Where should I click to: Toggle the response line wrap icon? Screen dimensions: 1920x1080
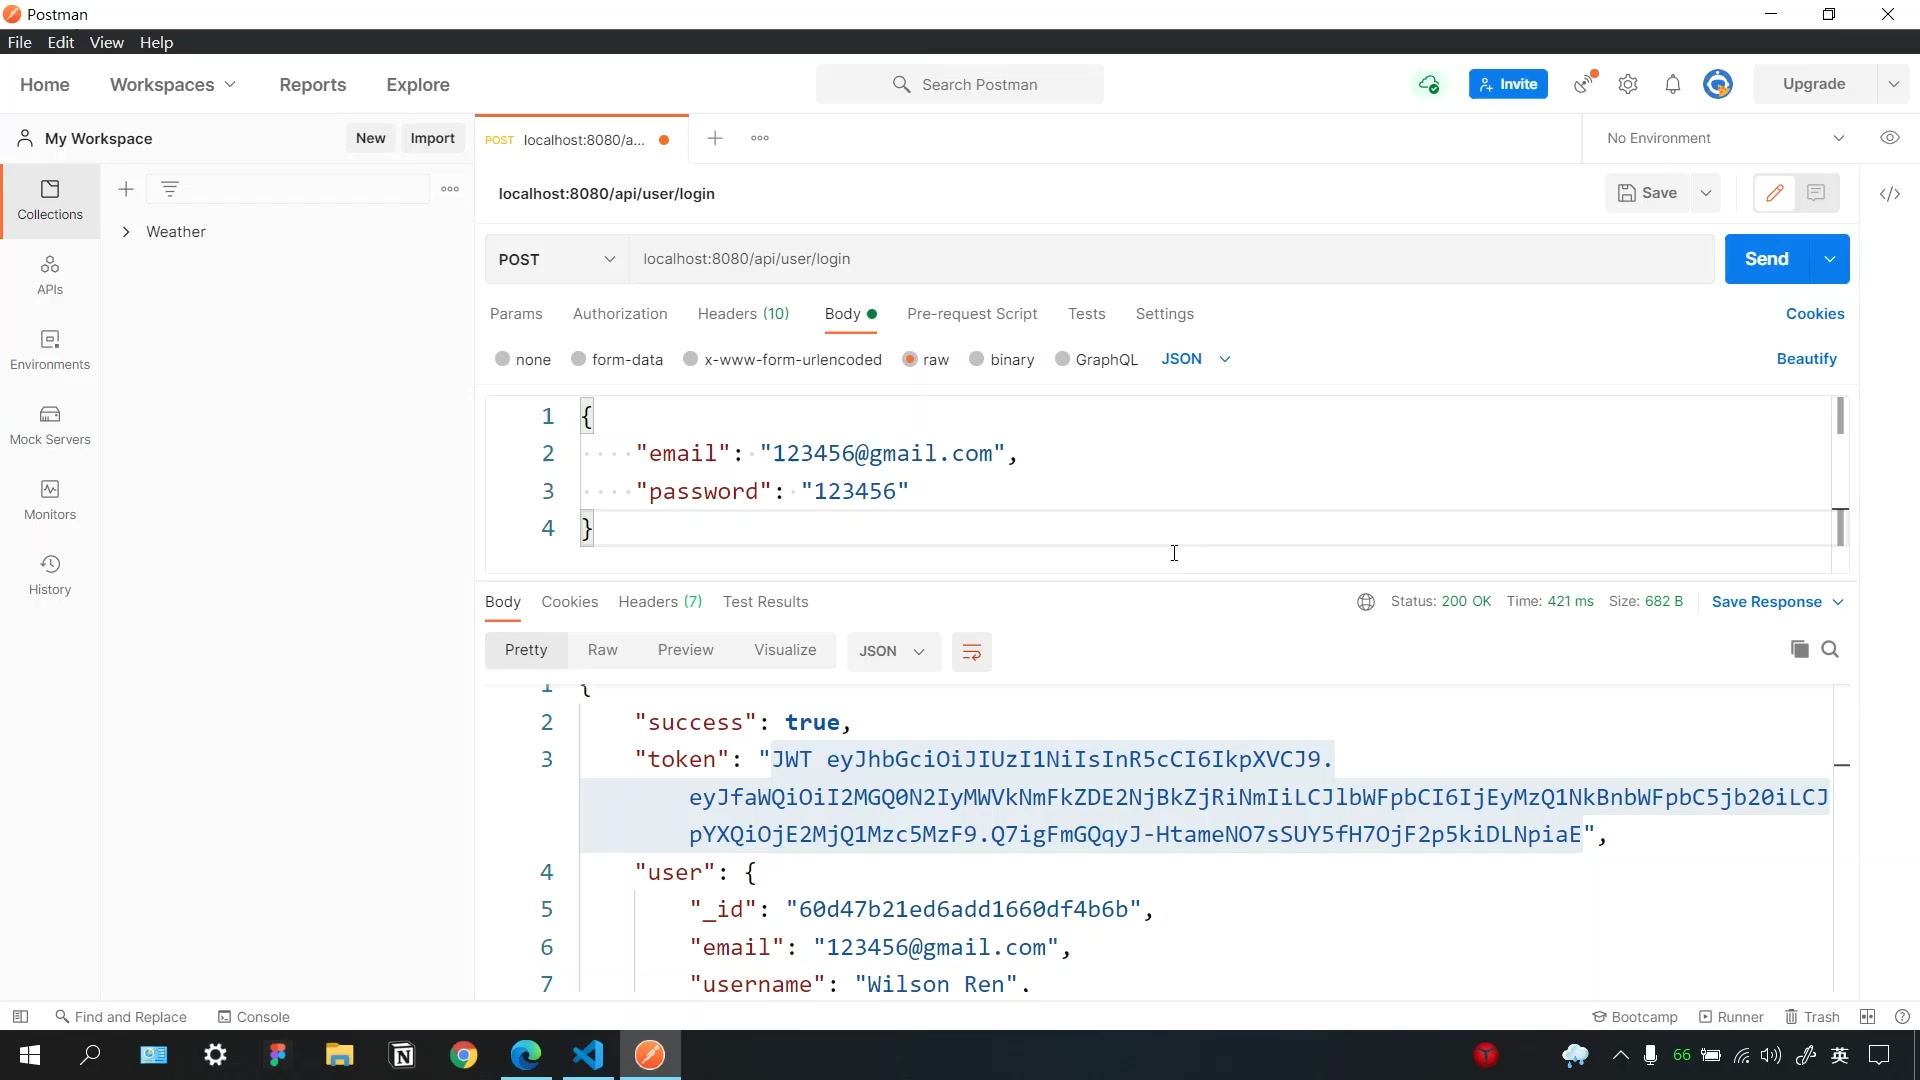point(971,652)
